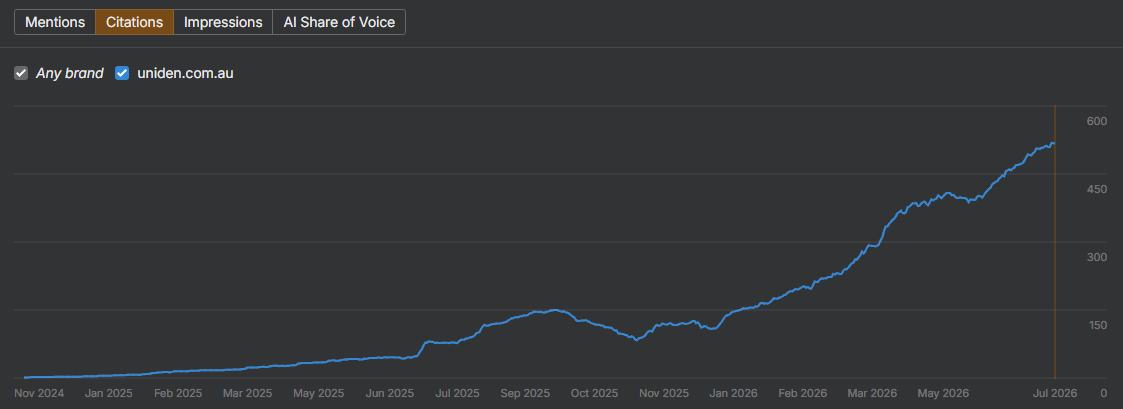Click the Mar 2026 axis label
This screenshot has height=409, width=1123.
coord(872,393)
